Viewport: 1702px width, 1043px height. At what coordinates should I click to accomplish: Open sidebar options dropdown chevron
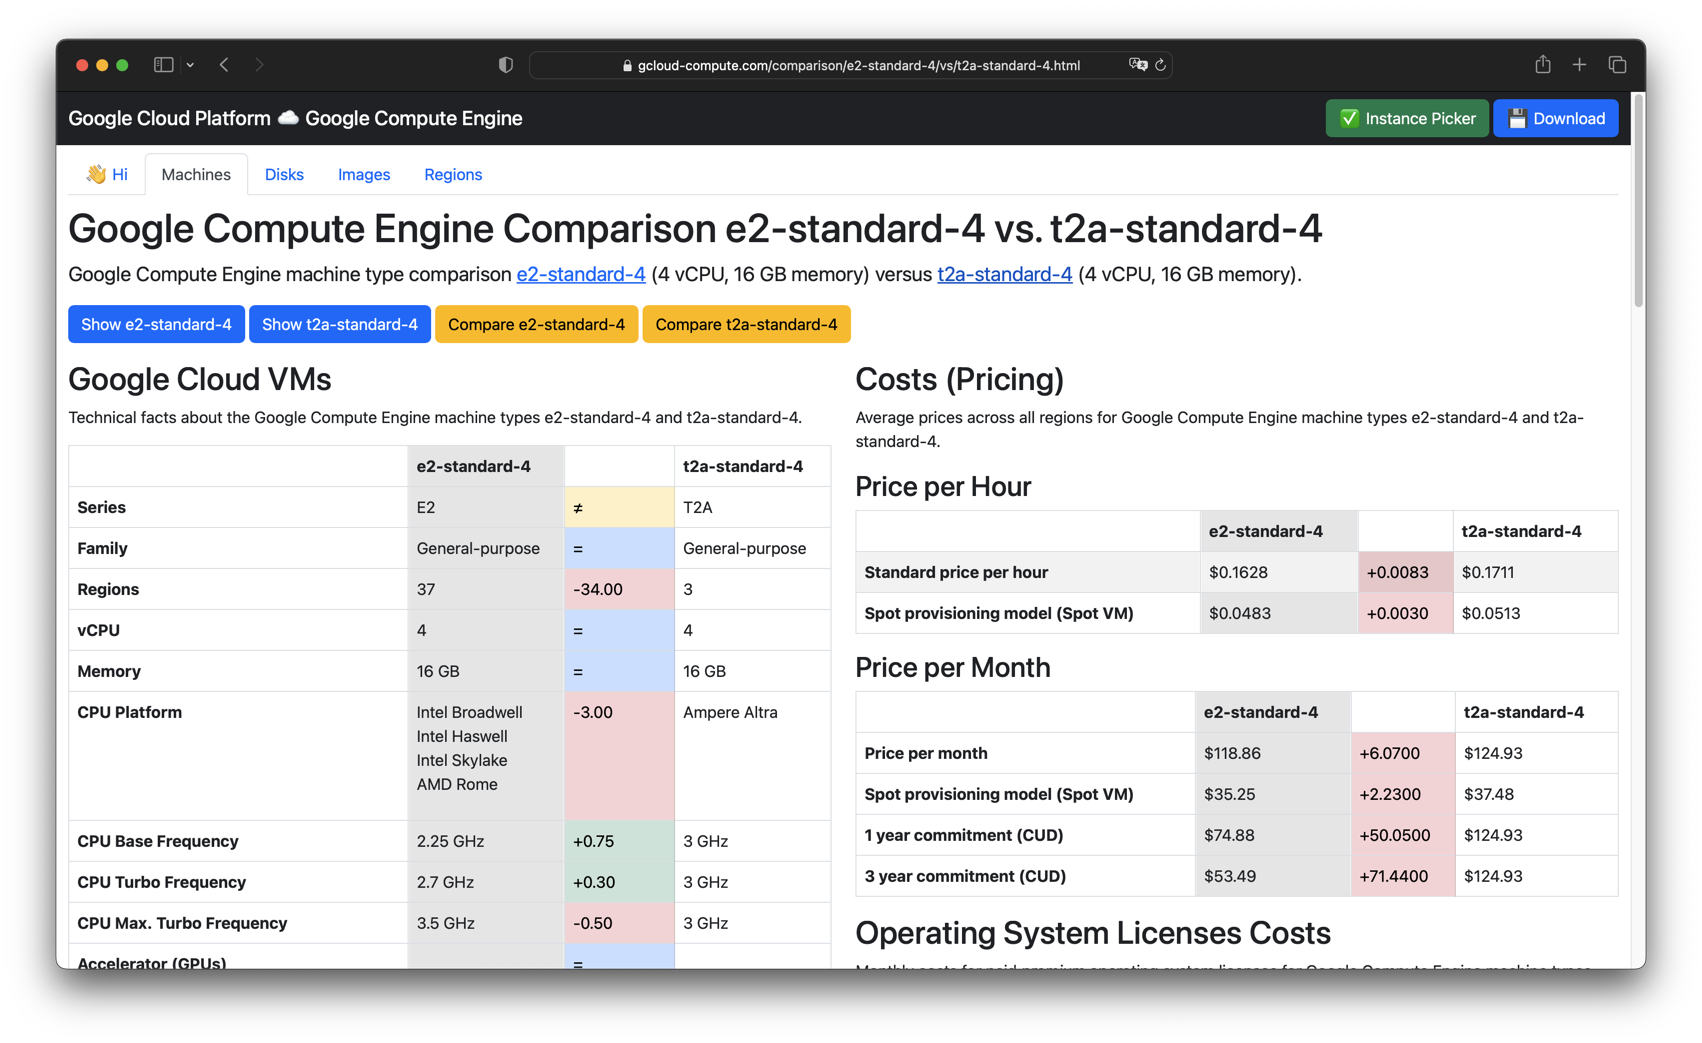tap(190, 65)
